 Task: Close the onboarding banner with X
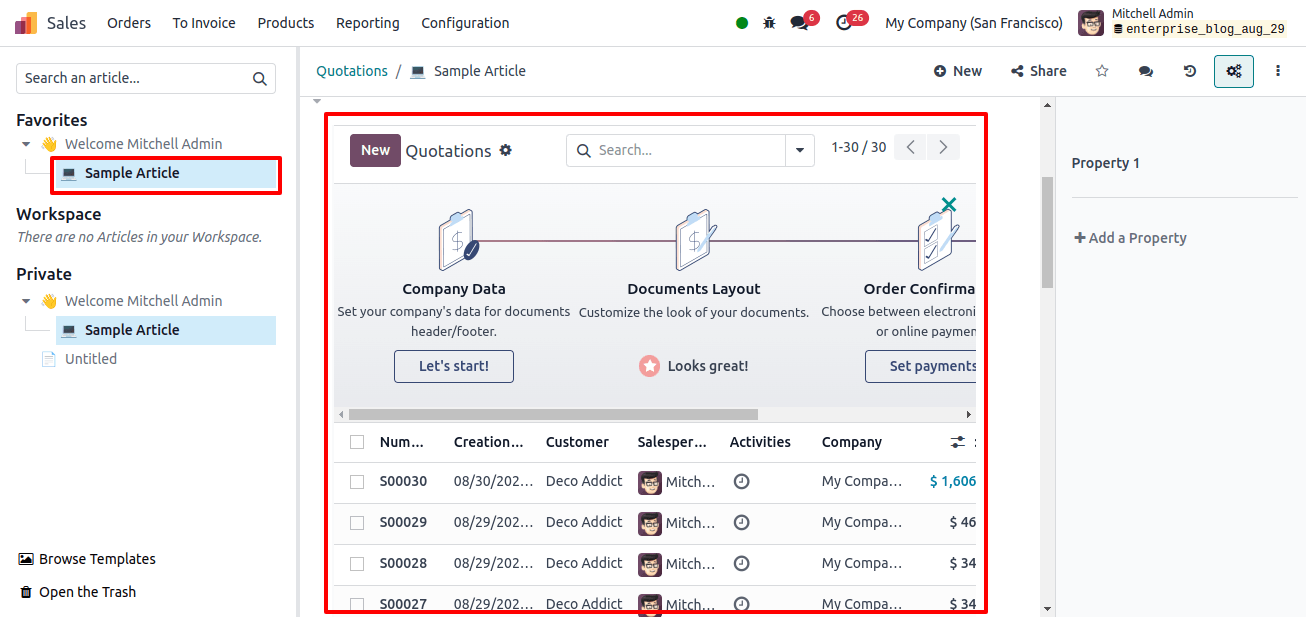coord(949,204)
